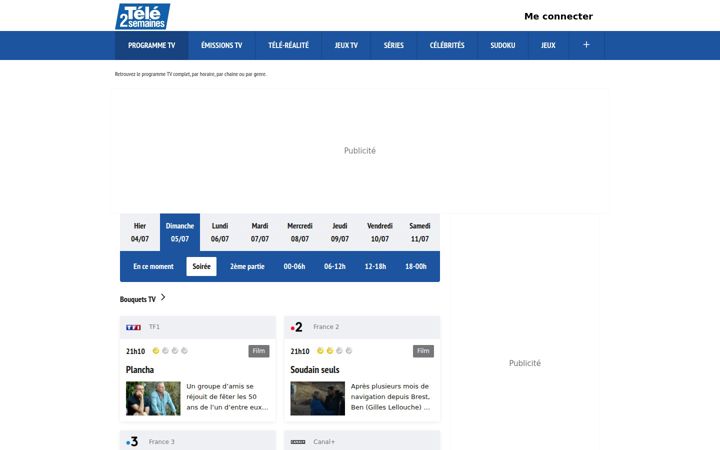Click the Canal+ channel name
Image resolution: width=720 pixels, height=450 pixels.
coord(324,442)
